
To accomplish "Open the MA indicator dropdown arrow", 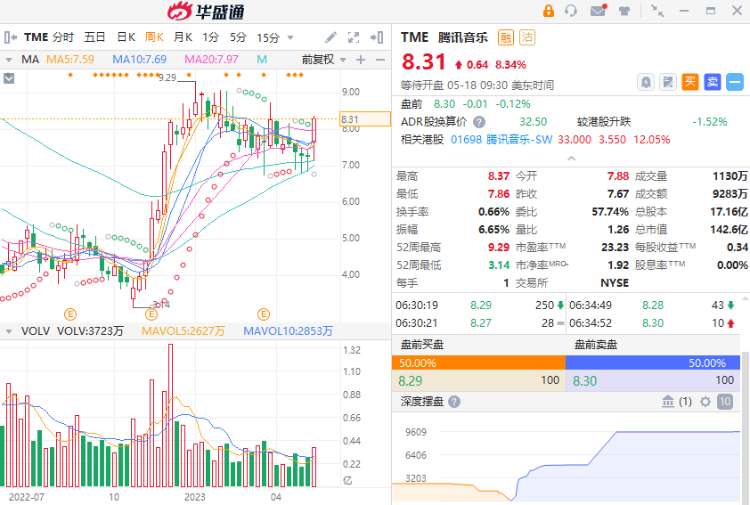I will tap(8, 60).
